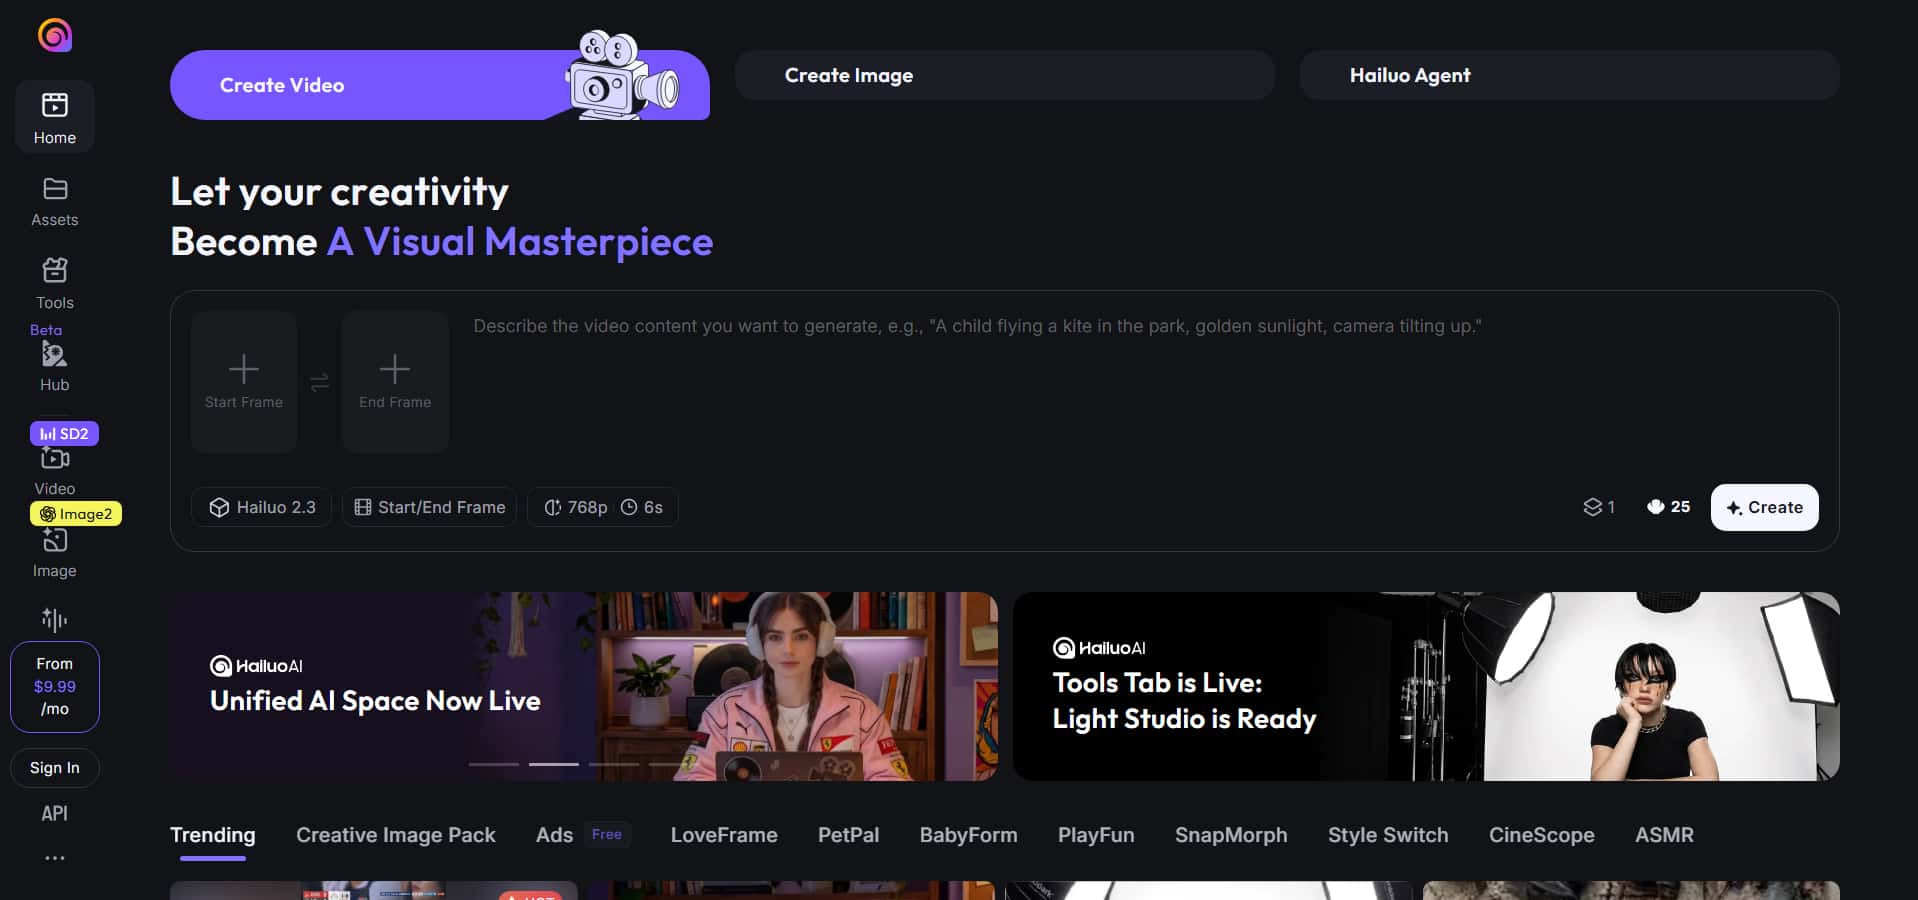Click the swap frames arrows icon
The height and width of the screenshot is (900, 1918).
[319, 382]
